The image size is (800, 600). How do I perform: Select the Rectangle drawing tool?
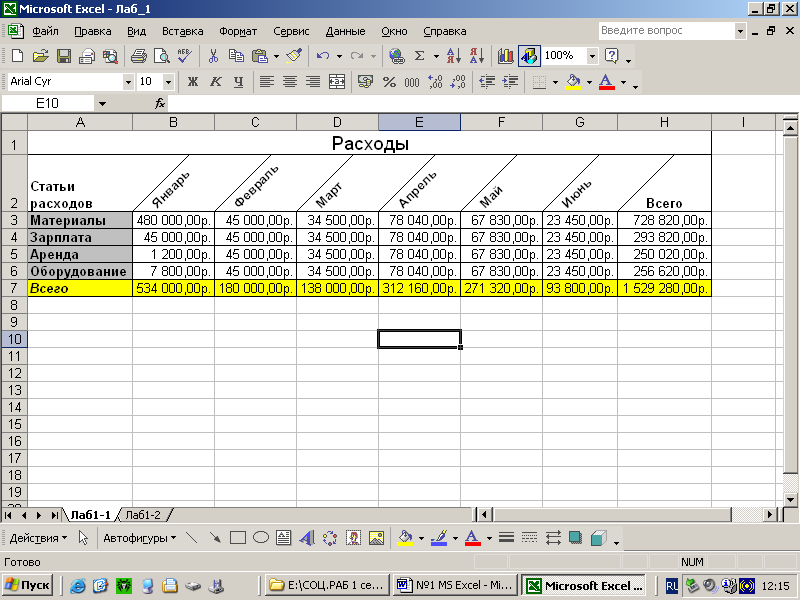click(238, 538)
